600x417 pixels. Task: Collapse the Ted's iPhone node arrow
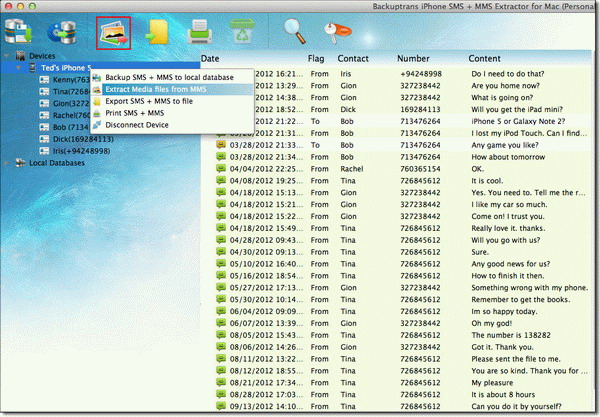[18, 68]
